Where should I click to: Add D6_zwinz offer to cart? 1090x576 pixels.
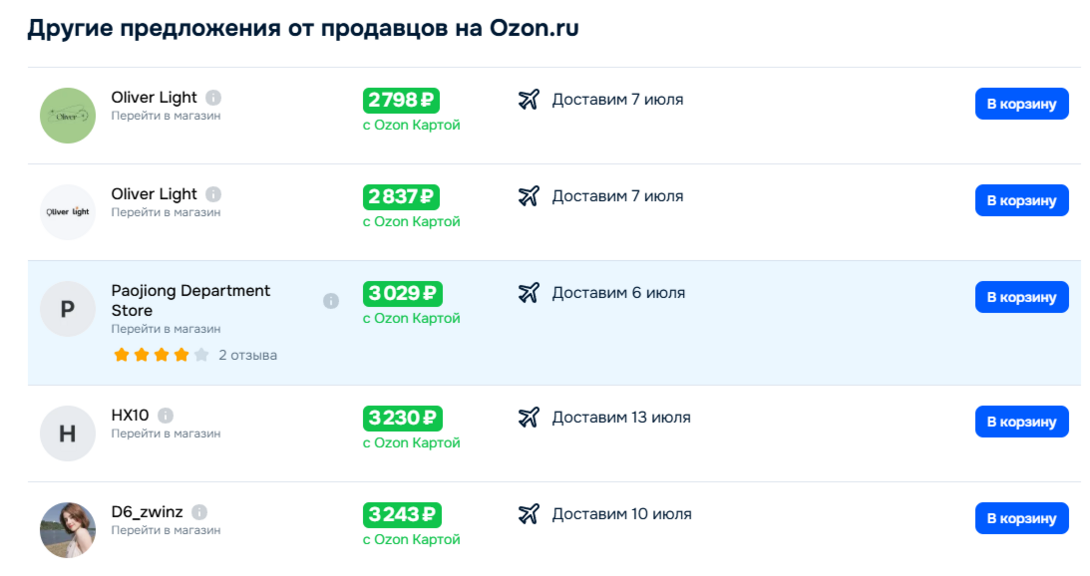click(x=1021, y=518)
